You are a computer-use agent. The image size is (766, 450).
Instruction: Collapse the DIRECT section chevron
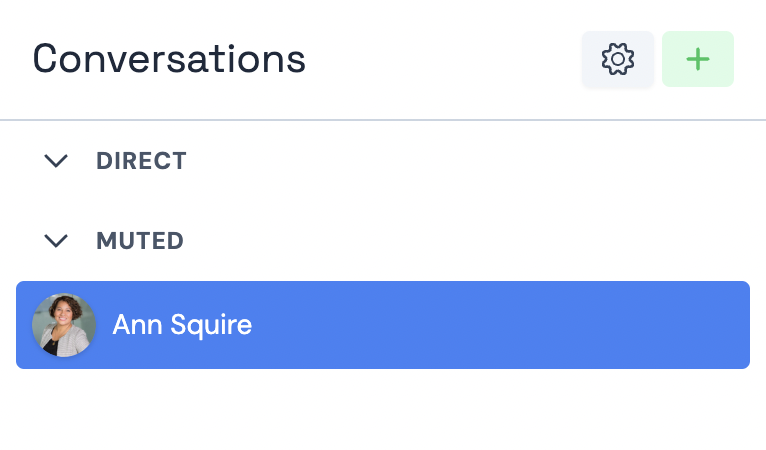[57, 160]
